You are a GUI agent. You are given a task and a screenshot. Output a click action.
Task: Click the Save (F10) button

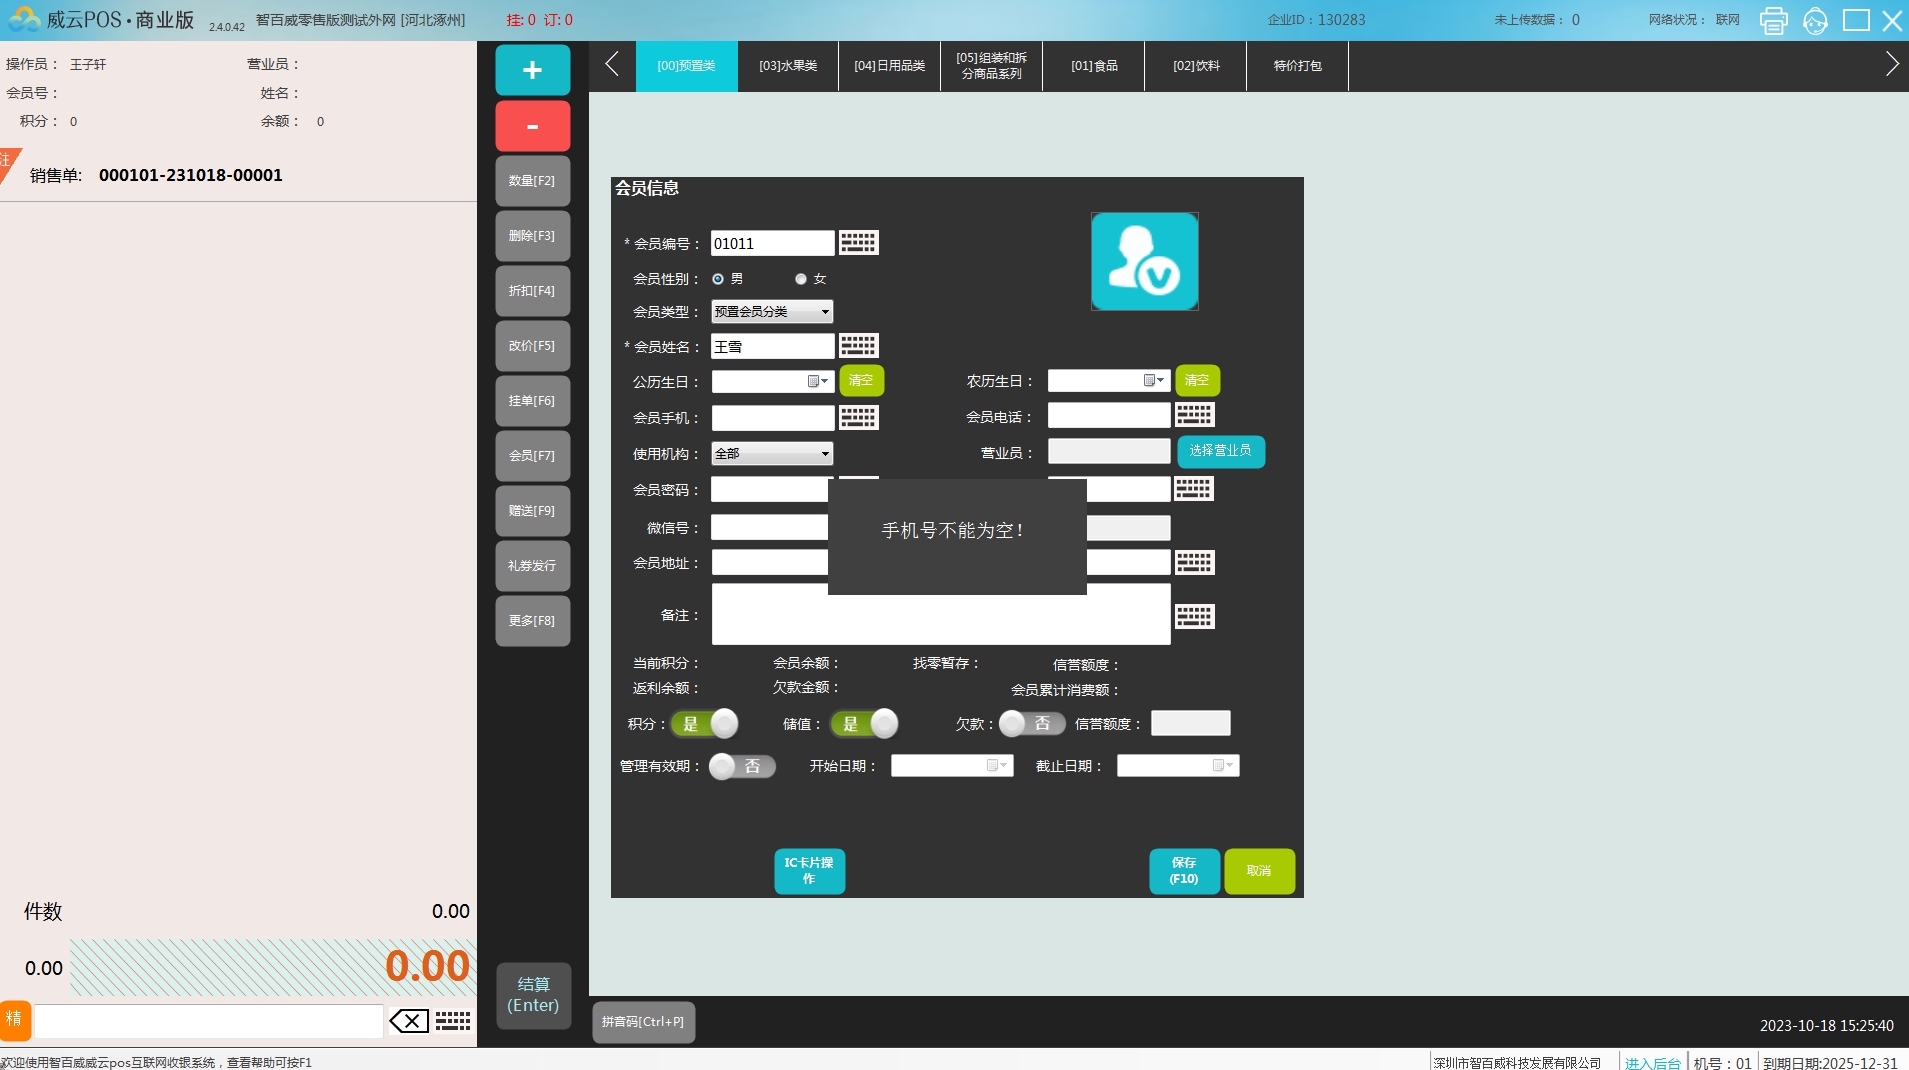[1183, 871]
